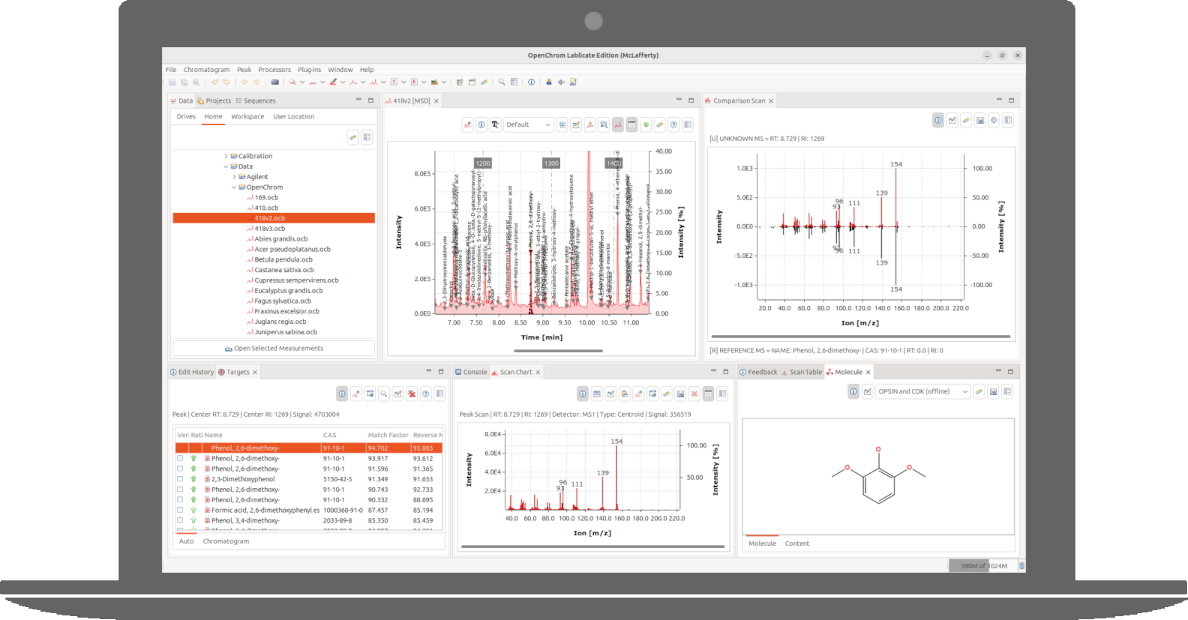Click the search icon in Targets toolbar
This screenshot has width=1188, height=620.
tap(383, 394)
